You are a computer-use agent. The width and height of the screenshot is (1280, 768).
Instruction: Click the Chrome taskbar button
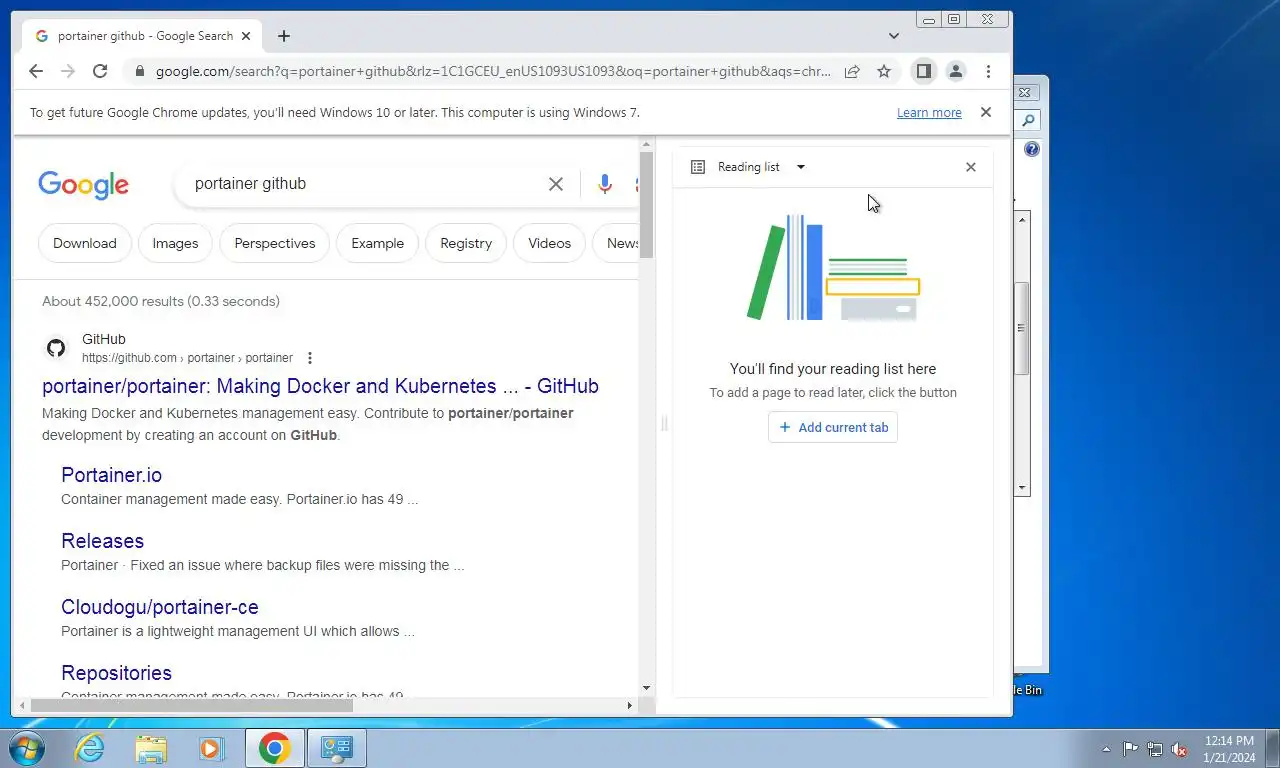coord(275,748)
